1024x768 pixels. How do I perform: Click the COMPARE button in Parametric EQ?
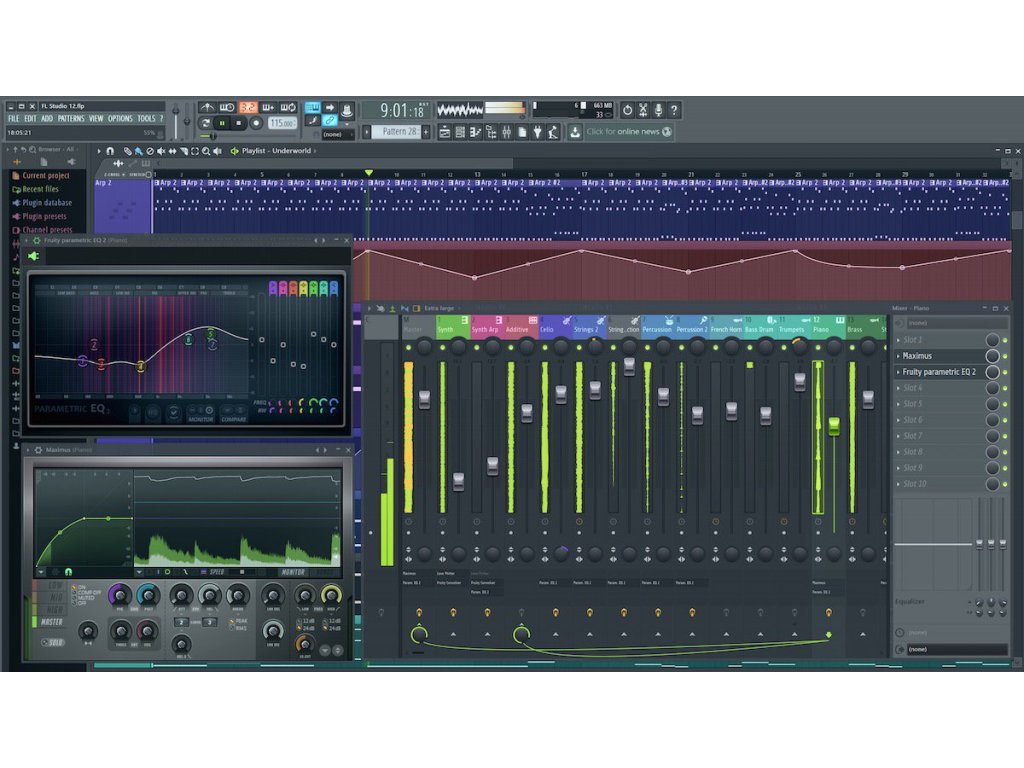233,419
